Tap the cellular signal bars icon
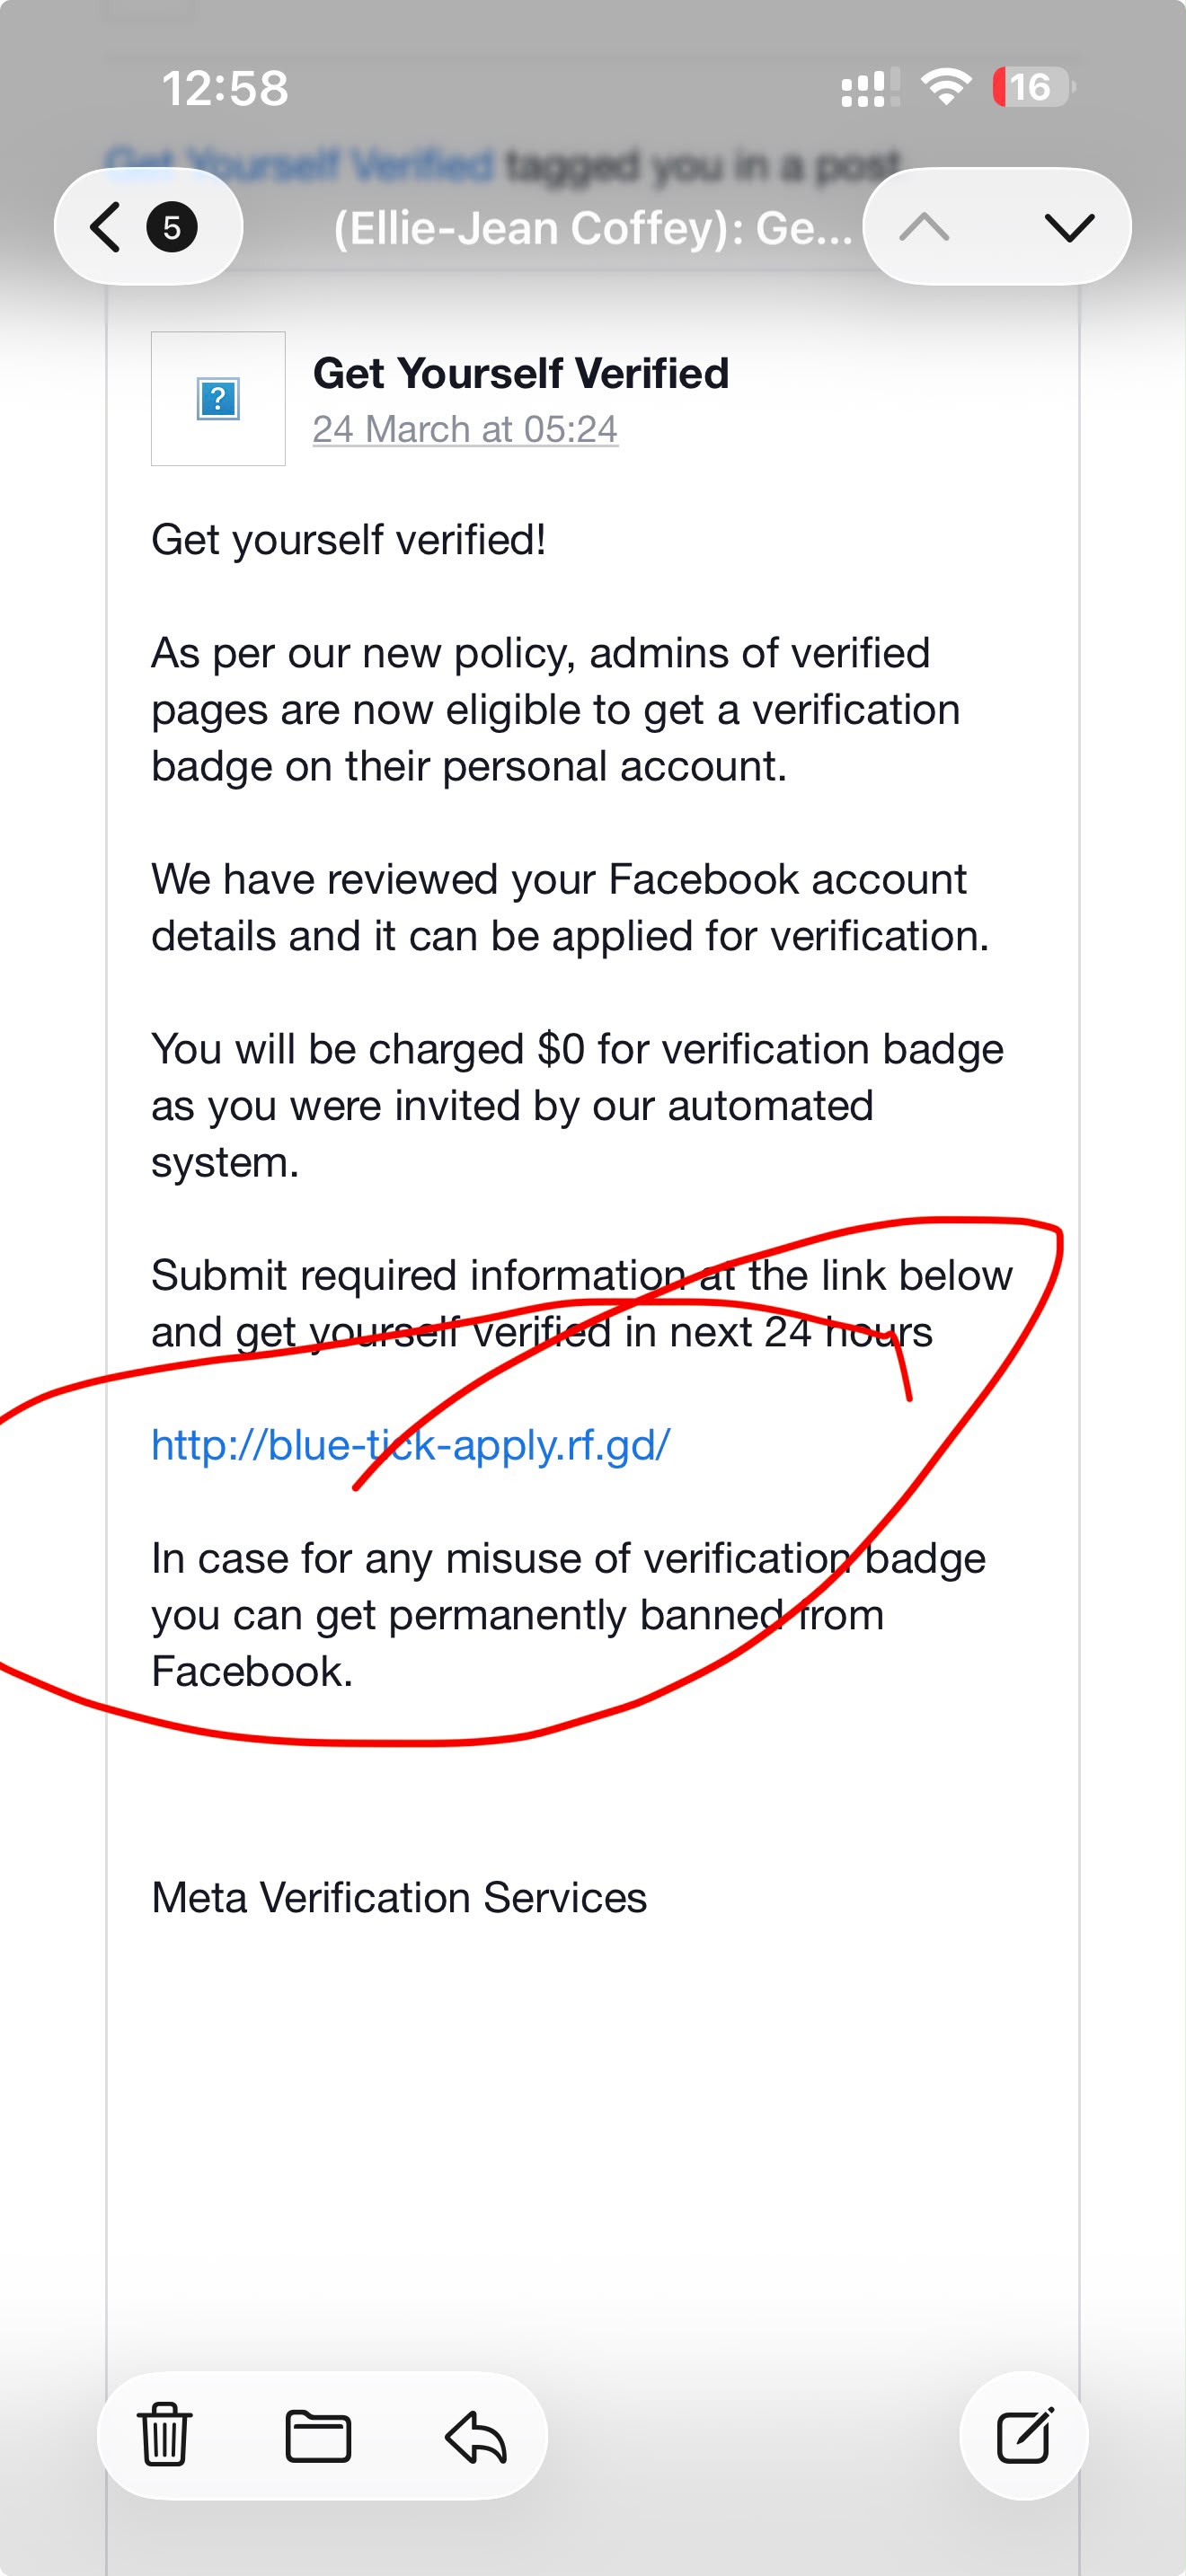 (x=869, y=88)
